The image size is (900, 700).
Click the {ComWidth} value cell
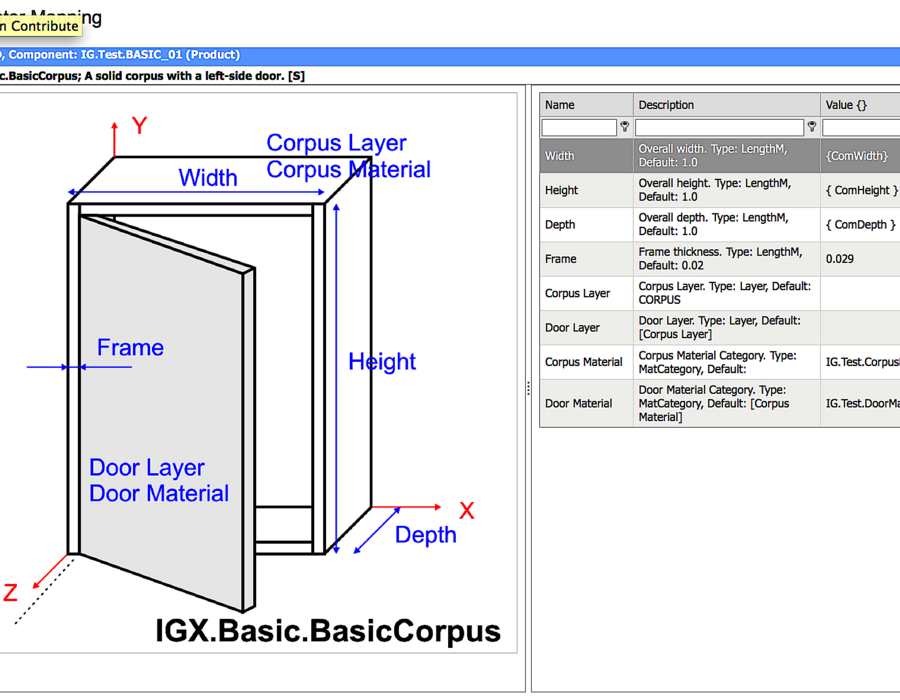tap(860, 155)
